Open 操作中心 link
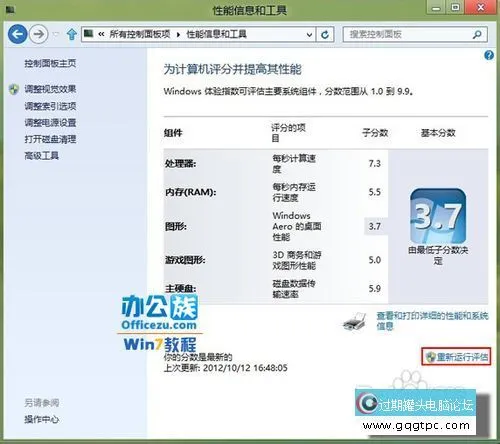 pos(42,419)
